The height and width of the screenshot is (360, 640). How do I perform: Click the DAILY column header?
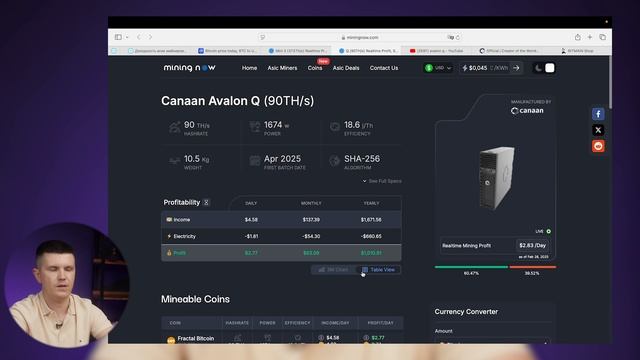coord(251,203)
